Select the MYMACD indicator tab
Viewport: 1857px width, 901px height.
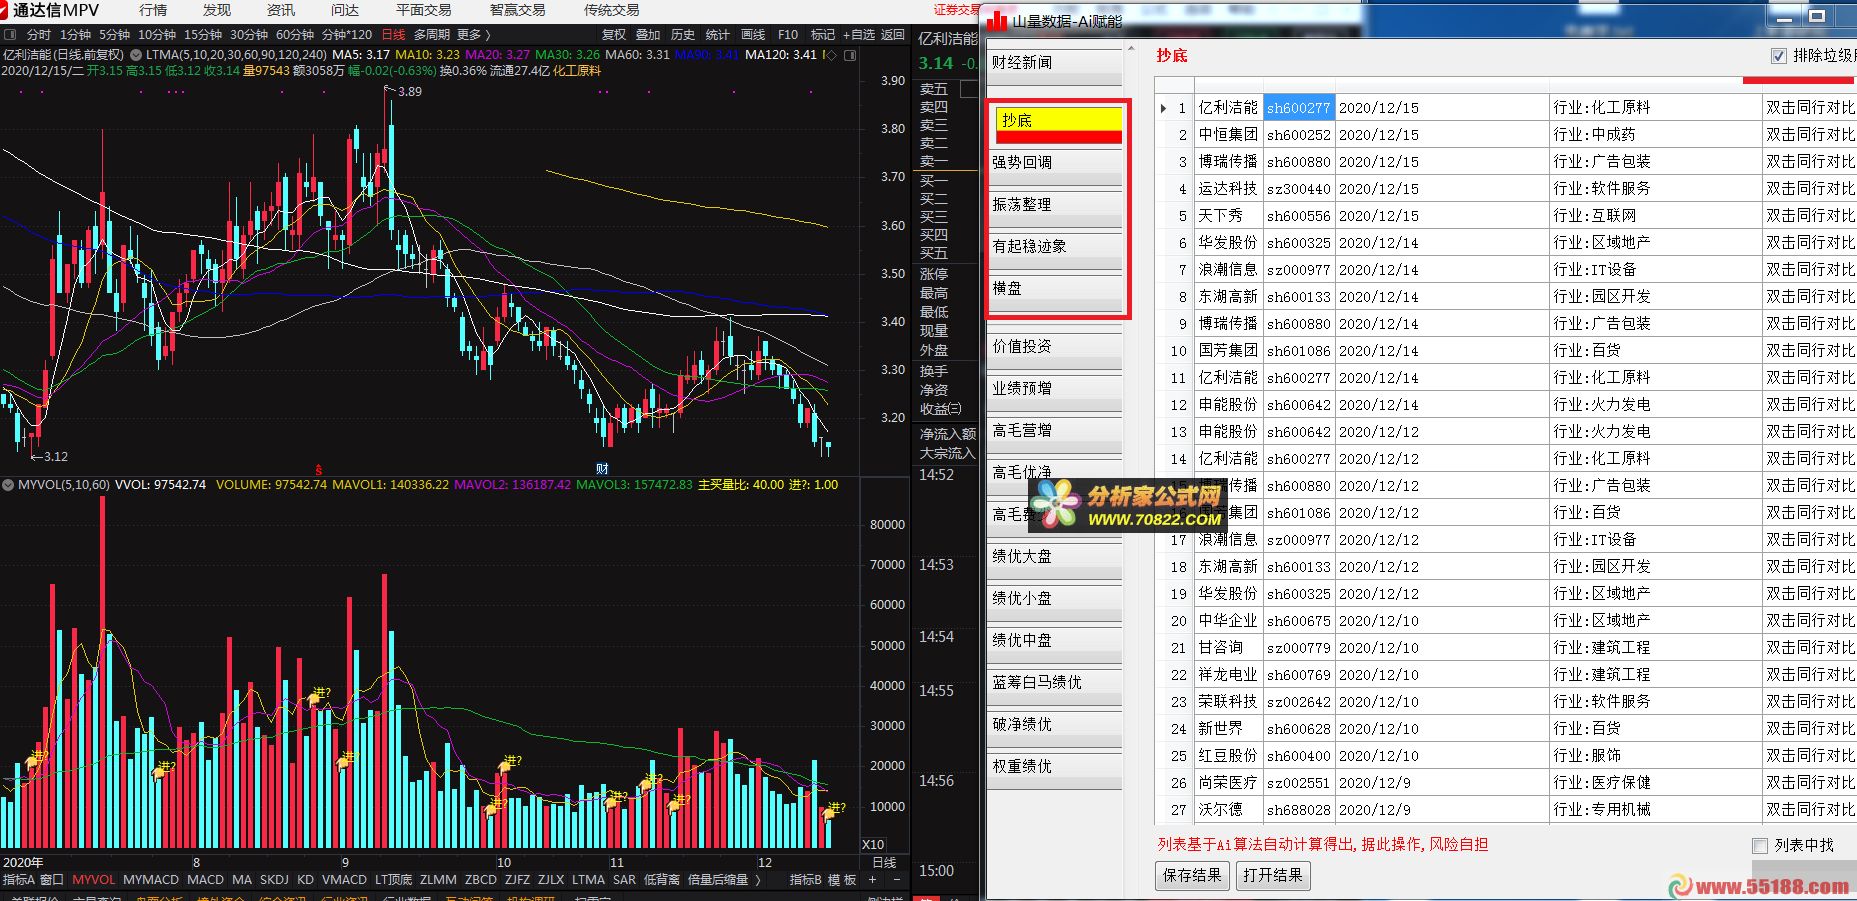[x=151, y=880]
